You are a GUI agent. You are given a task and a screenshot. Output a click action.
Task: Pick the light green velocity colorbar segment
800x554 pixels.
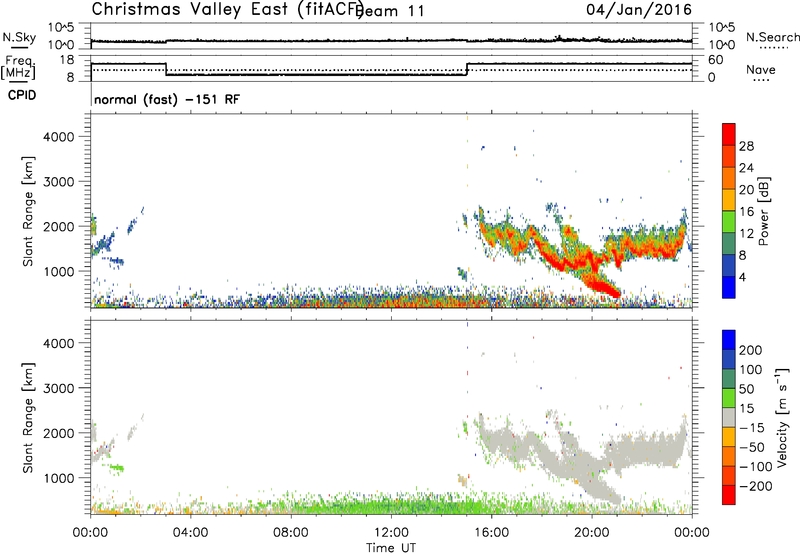[729, 398]
